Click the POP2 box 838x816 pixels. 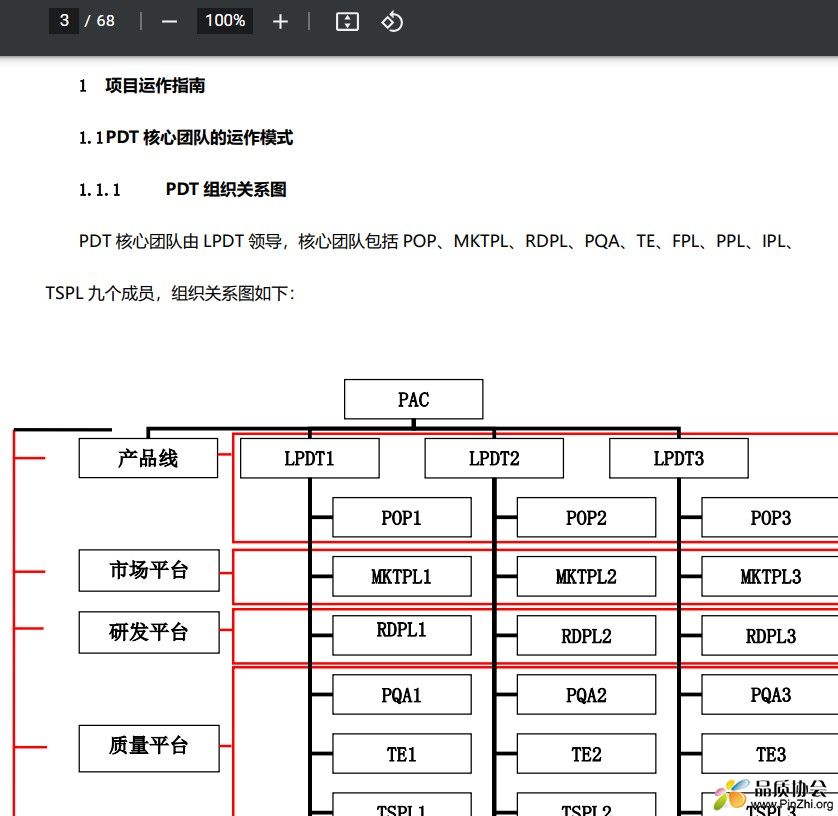click(x=586, y=517)
